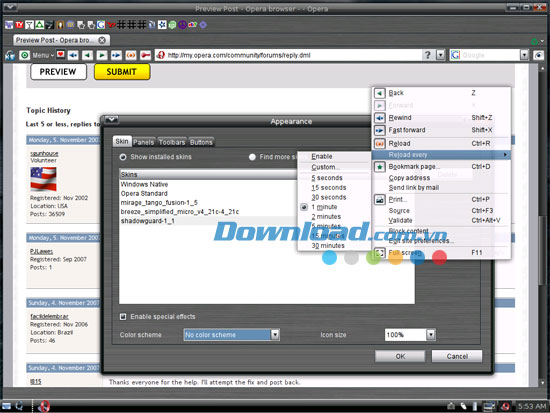The image size is (550, 413).
Task: Open the Menu dropdown in toolbar
Action: [43, 55]
